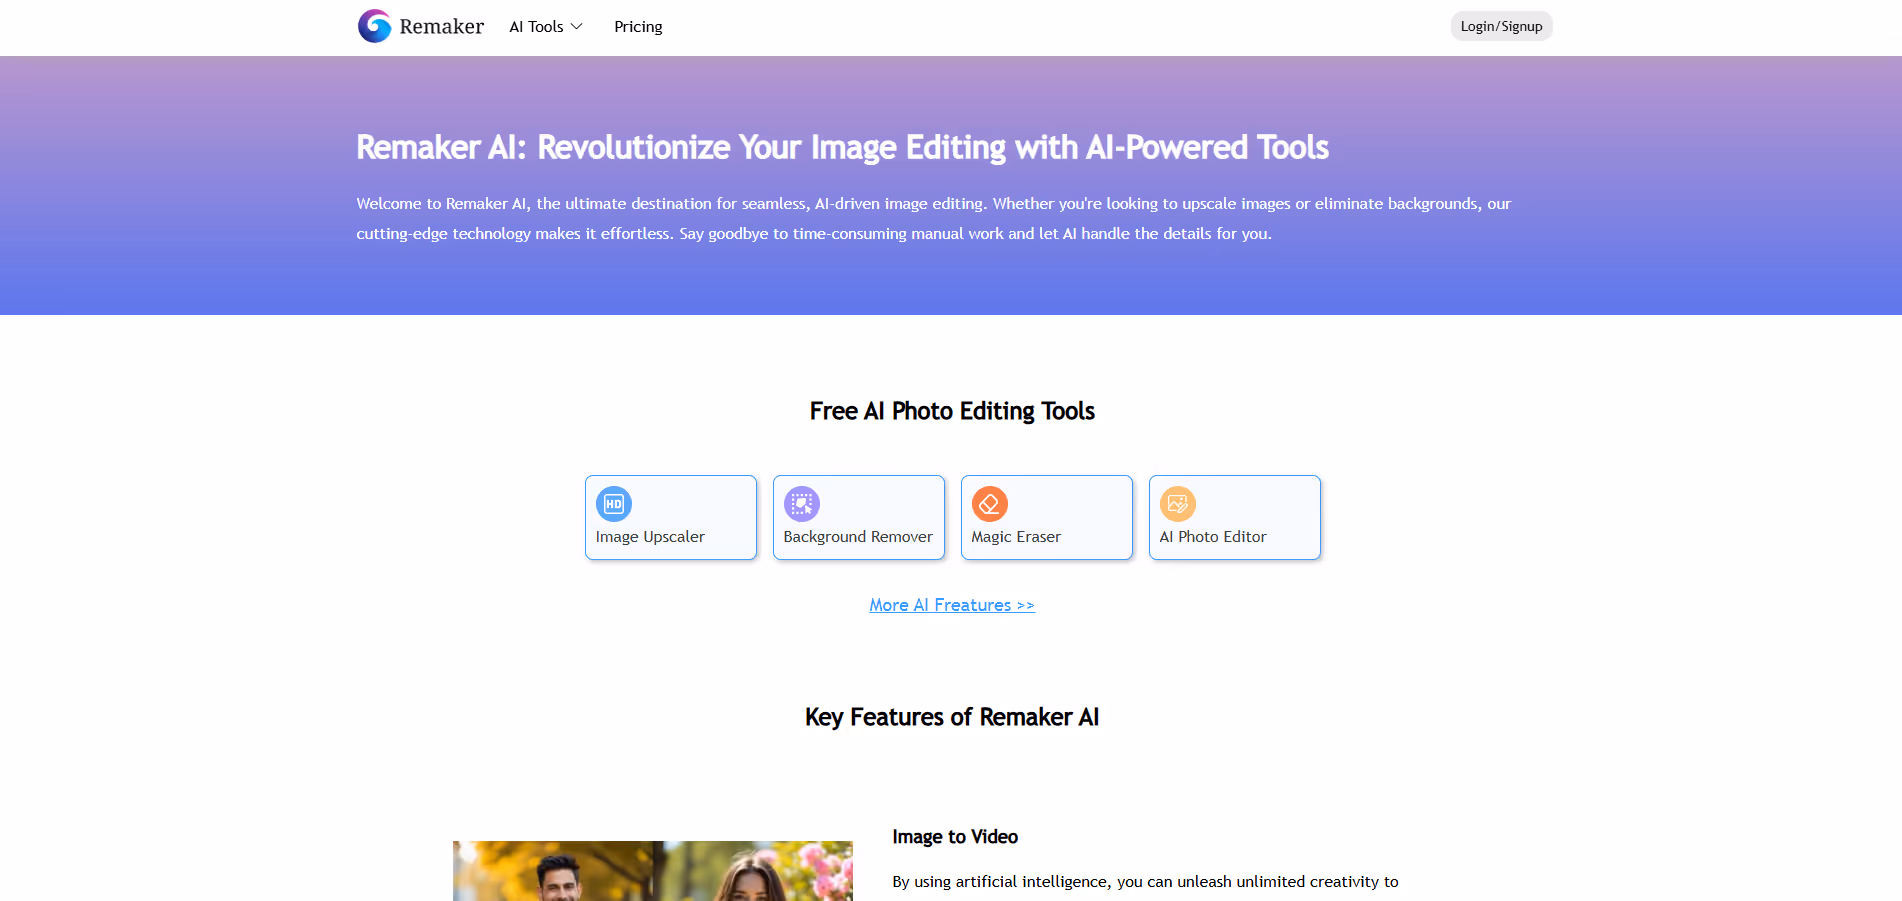Viewport: 1902px width, 901px height.
Task: Open the AI Photo Editor tool card
Action: (1235, 517)
